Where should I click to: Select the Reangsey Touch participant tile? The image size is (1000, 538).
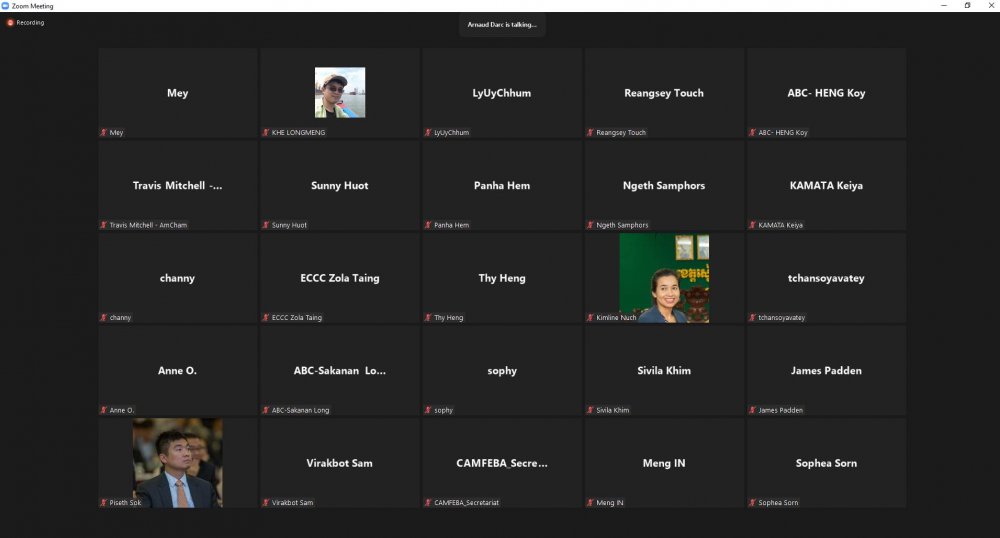(664, 92)
